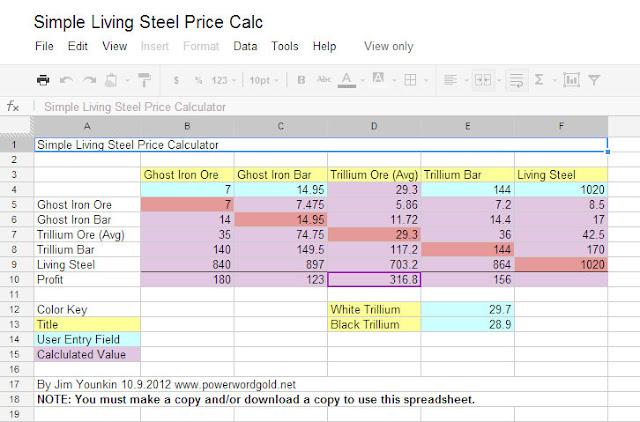Viewport: 640px width, 422px height.
Task: Open the 10pt font size dropdown
Action: pos(262,80)
